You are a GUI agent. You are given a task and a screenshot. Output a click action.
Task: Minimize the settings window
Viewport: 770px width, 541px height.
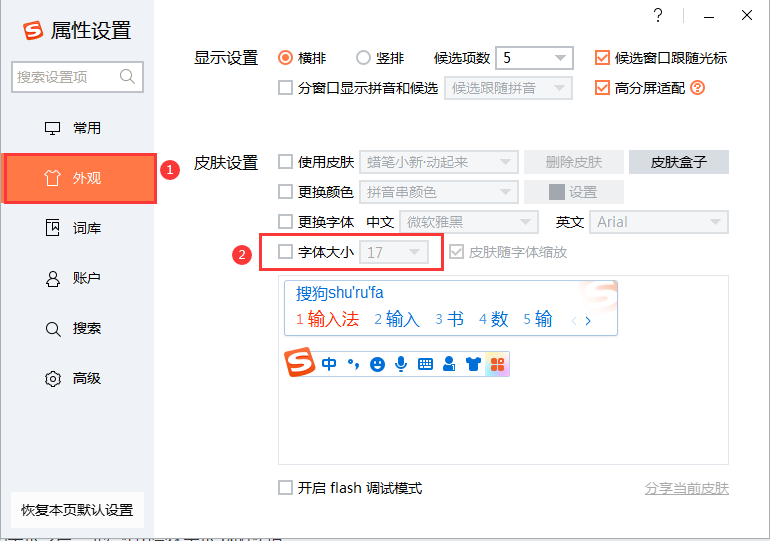pyautogui.click(x=709, y=17)
